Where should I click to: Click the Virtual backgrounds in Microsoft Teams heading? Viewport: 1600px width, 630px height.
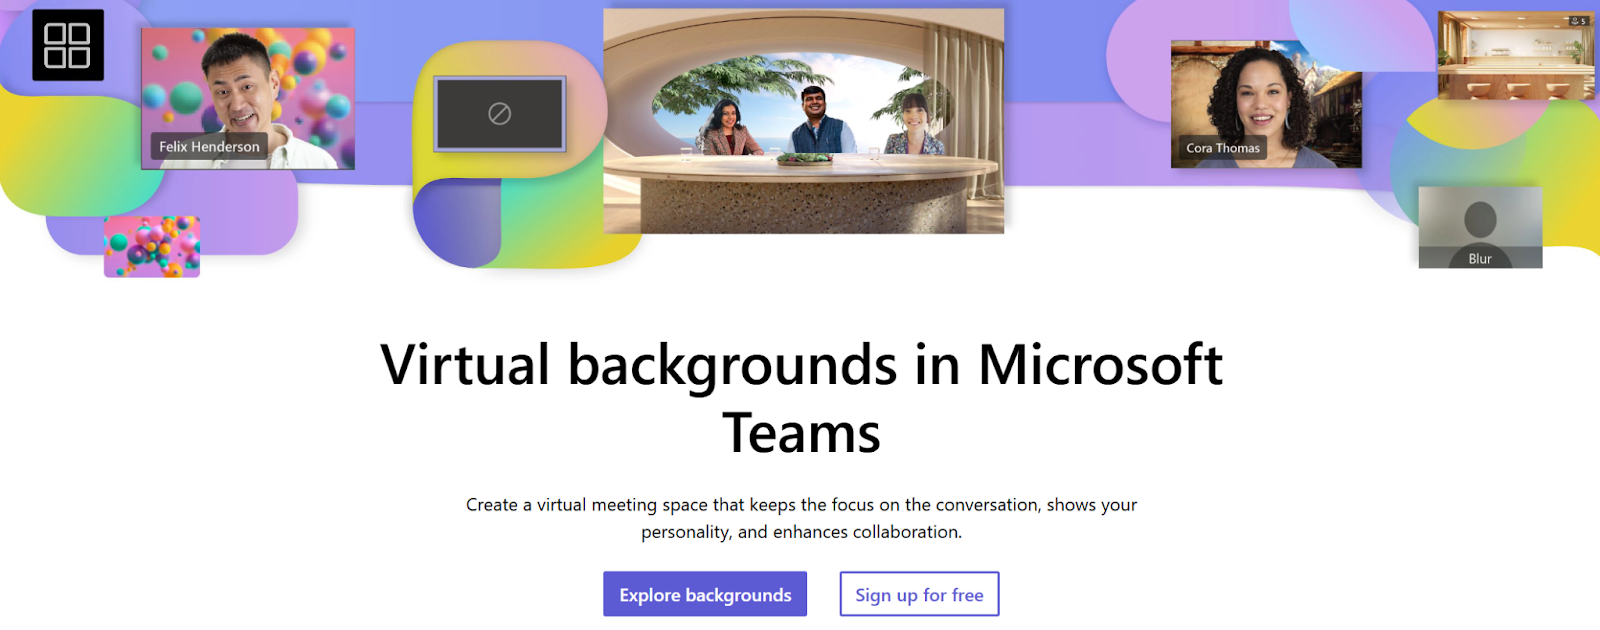coord(801,398)
